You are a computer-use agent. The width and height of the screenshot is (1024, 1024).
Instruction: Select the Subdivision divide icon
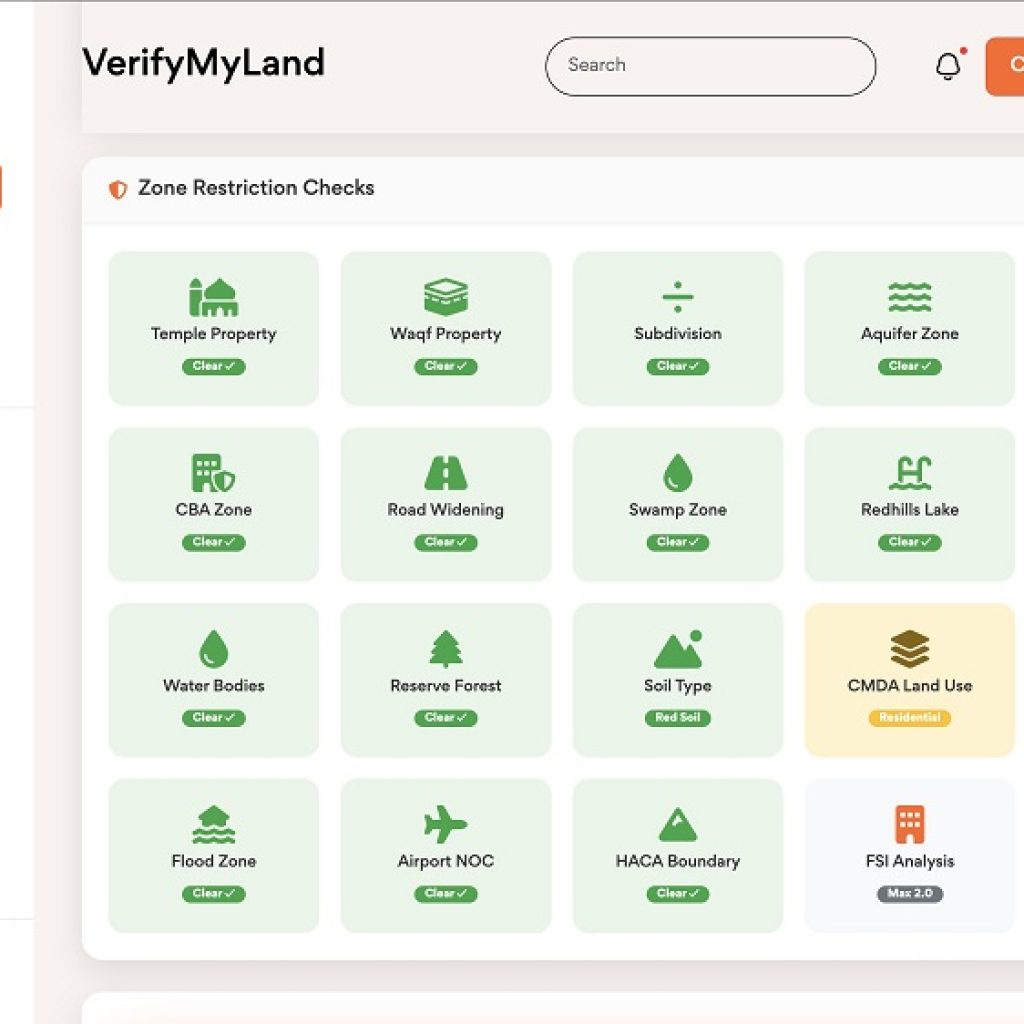pos(677,297)
